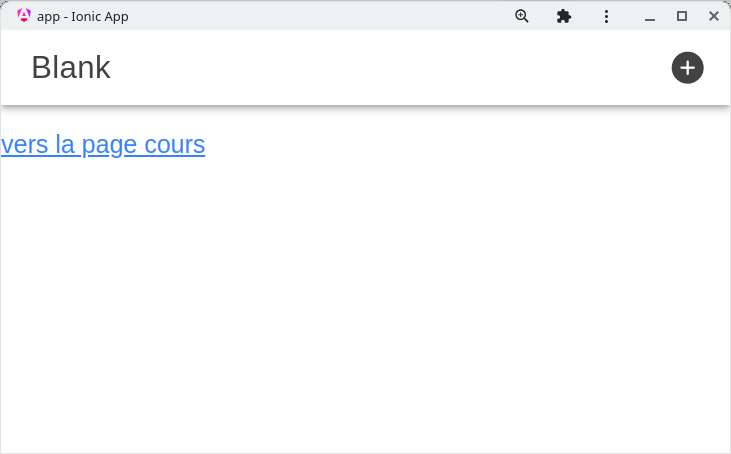This screenshot has height=454, width=731.
Task: Maximize the Ionic App window
Action: coord(682,16)
